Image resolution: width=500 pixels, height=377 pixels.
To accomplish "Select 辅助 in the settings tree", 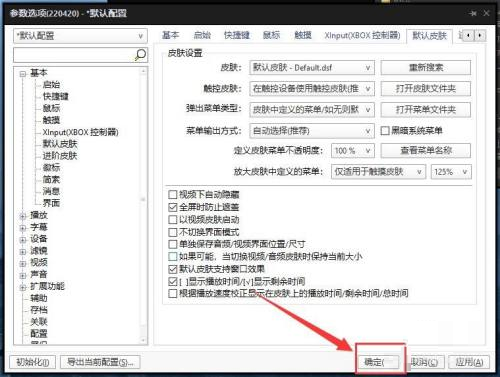I will tap(39, 298).
